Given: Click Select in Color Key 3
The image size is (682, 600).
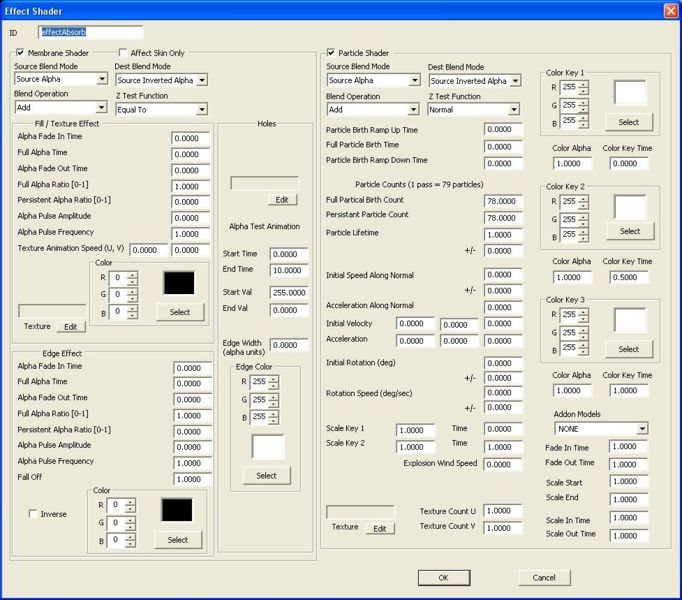Looking at the screenshot, I should pos(629,349).
